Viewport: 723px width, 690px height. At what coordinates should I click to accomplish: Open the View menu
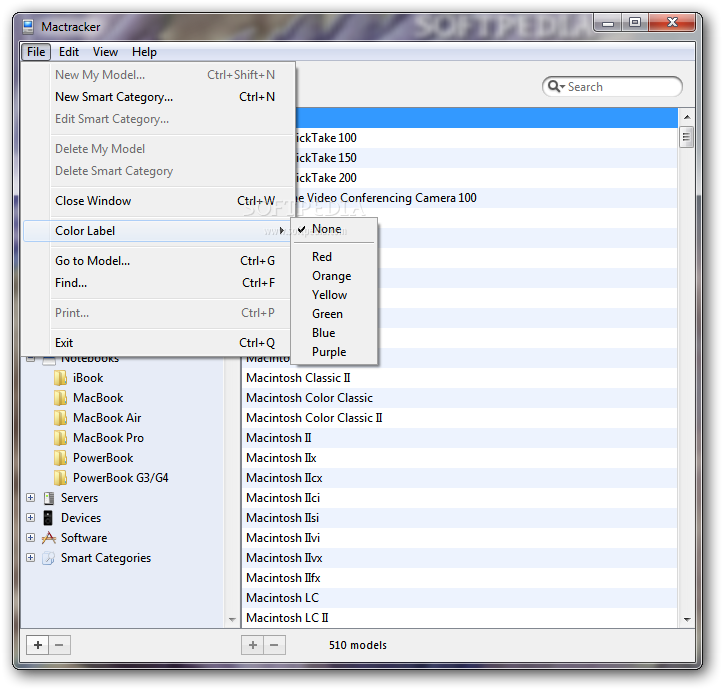coord(105,52)
